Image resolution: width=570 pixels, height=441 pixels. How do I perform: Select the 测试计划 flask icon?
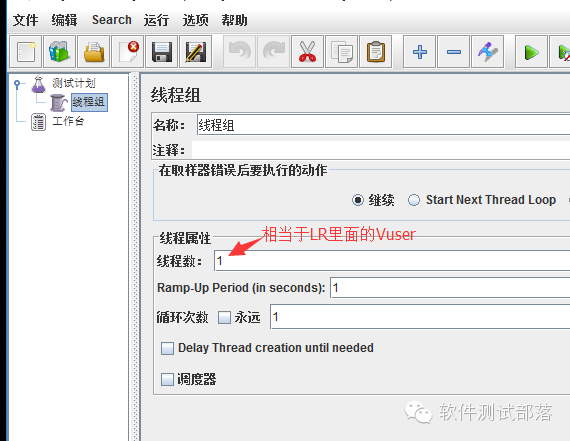point(38,84)
